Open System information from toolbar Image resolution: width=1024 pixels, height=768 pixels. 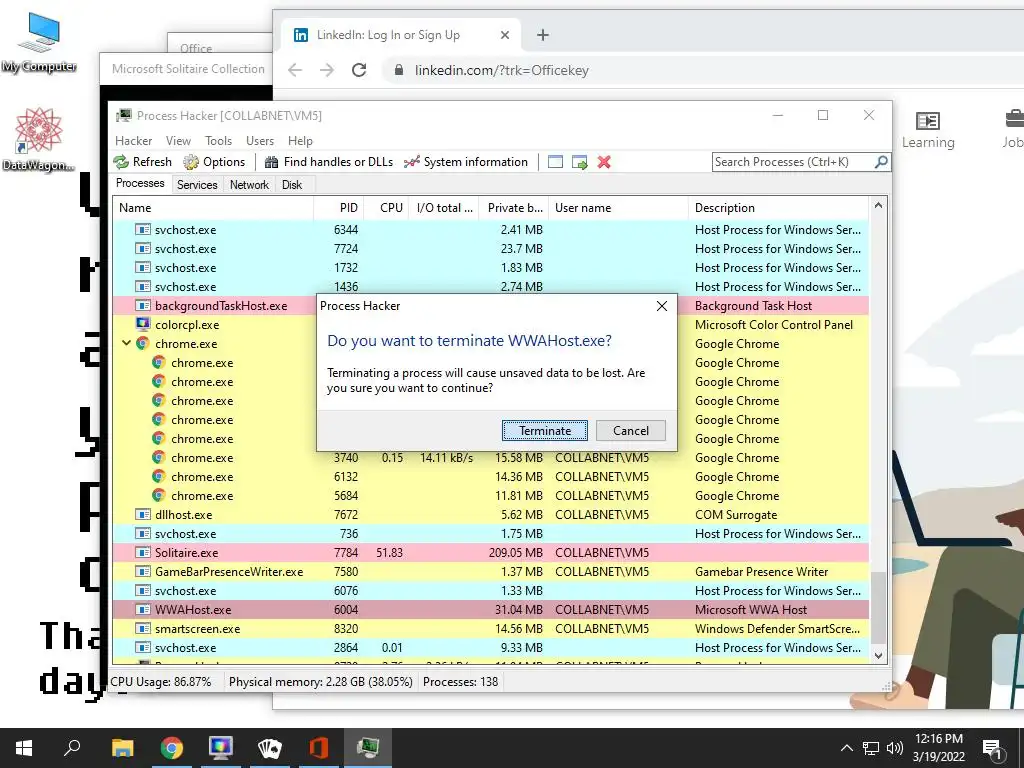click(x=466, y=162)
